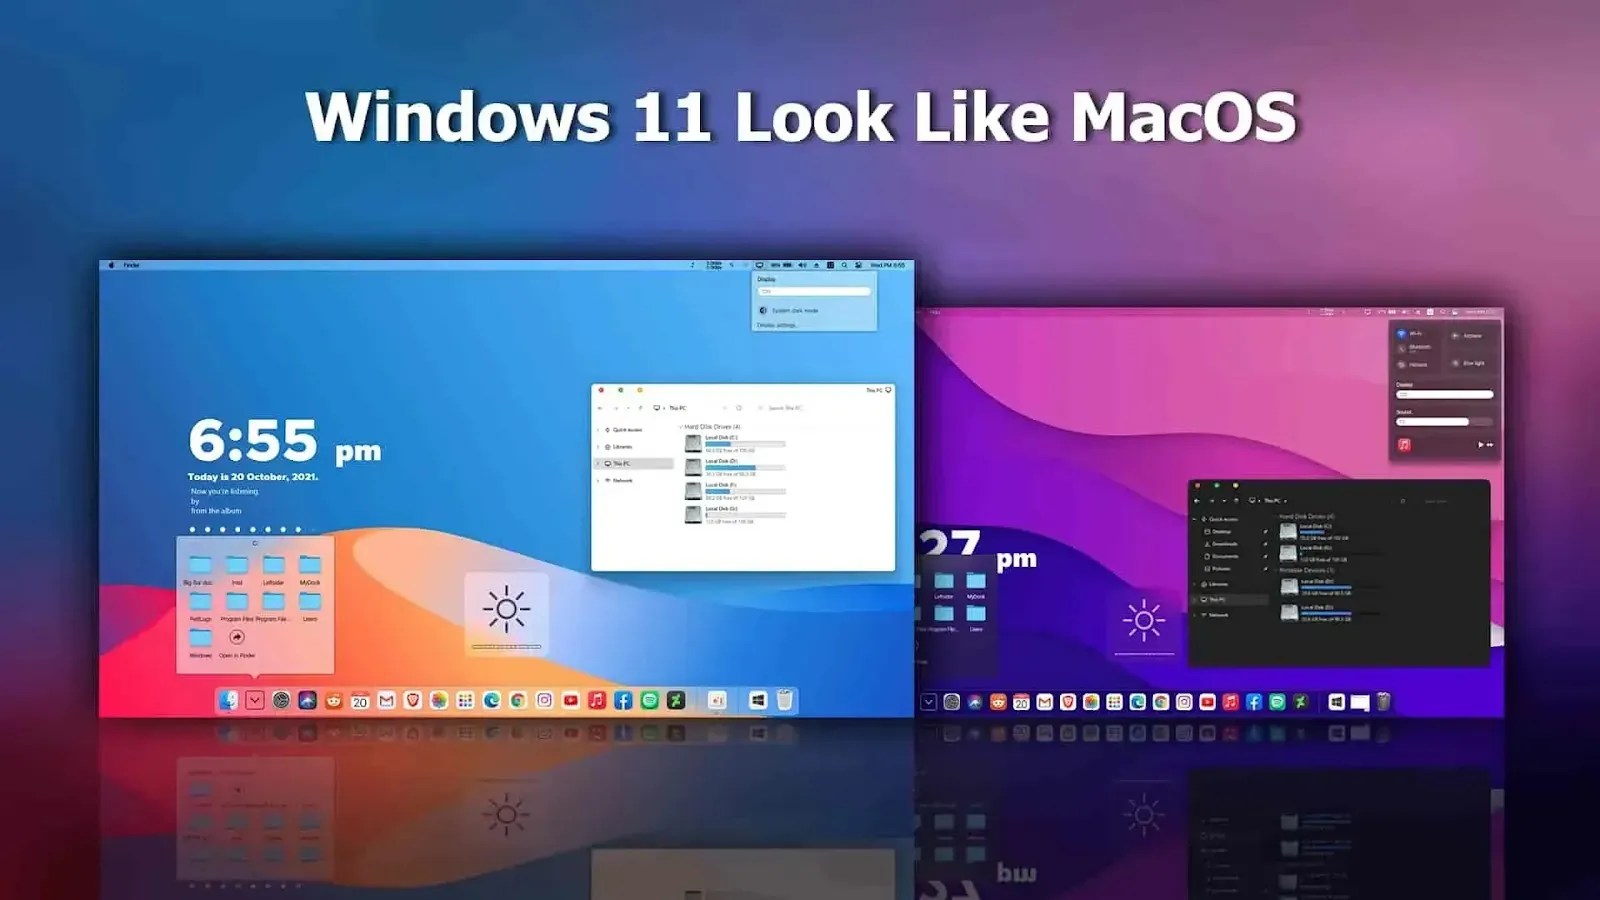Image resolution: width=1600 pixels, height=900 pixels.
Task: Click the volume icon in the left menu bar
Action: tap(802, 265)
